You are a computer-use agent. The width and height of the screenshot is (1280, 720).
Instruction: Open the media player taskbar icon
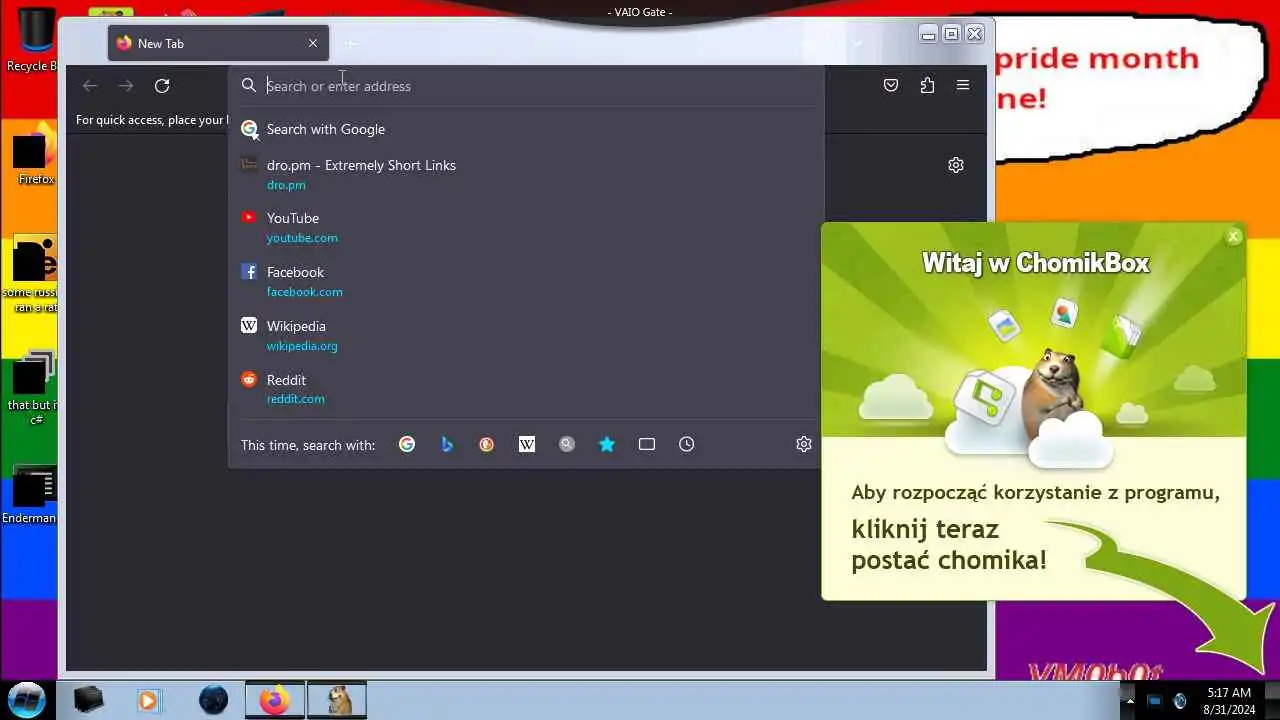pyautogui.click(x=148, y=700)
